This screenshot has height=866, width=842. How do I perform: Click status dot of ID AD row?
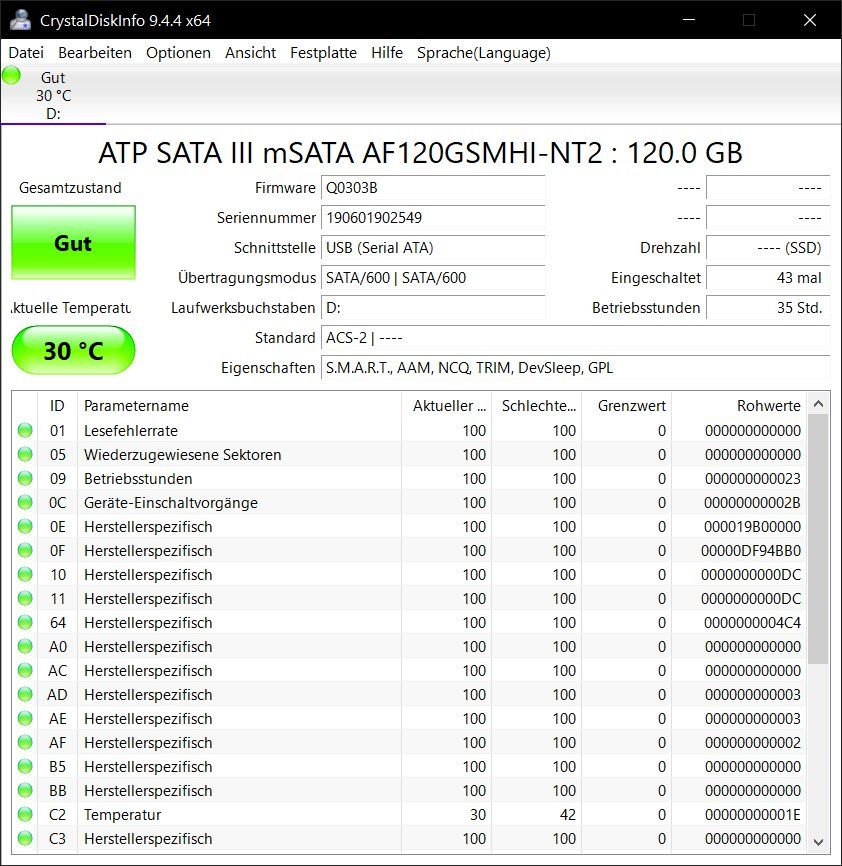[x=25, y=694]
